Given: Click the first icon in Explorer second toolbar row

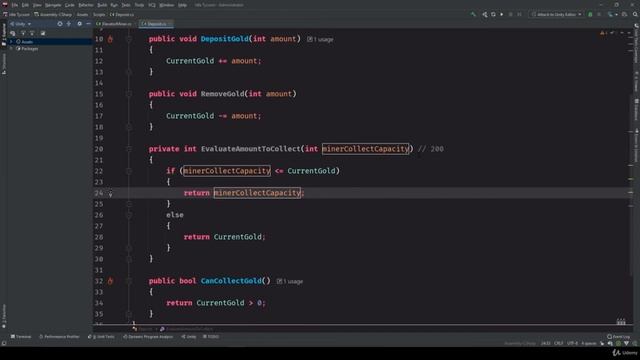Looking at the screenshot, I should tap(13, 33).
